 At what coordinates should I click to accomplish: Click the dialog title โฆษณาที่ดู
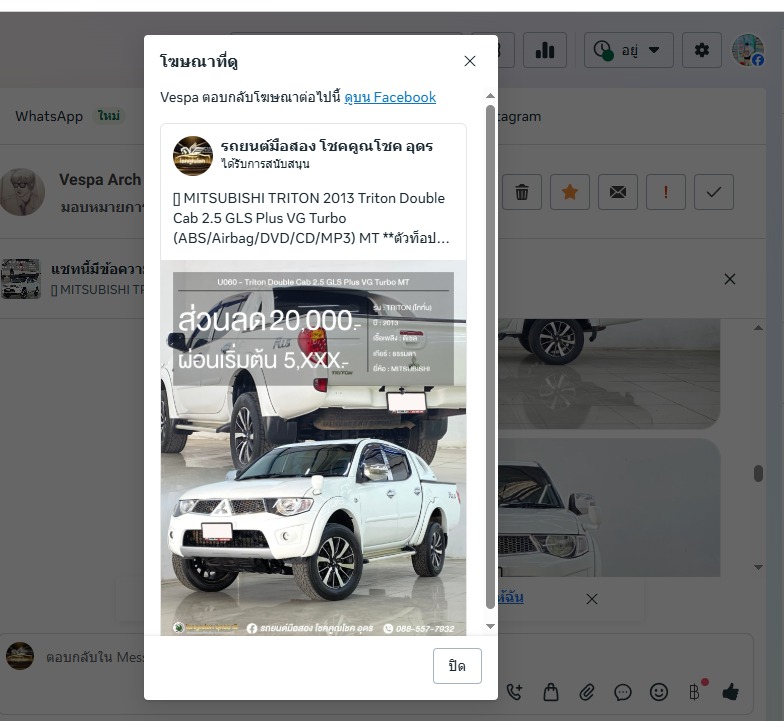click(x=199, y=62)
